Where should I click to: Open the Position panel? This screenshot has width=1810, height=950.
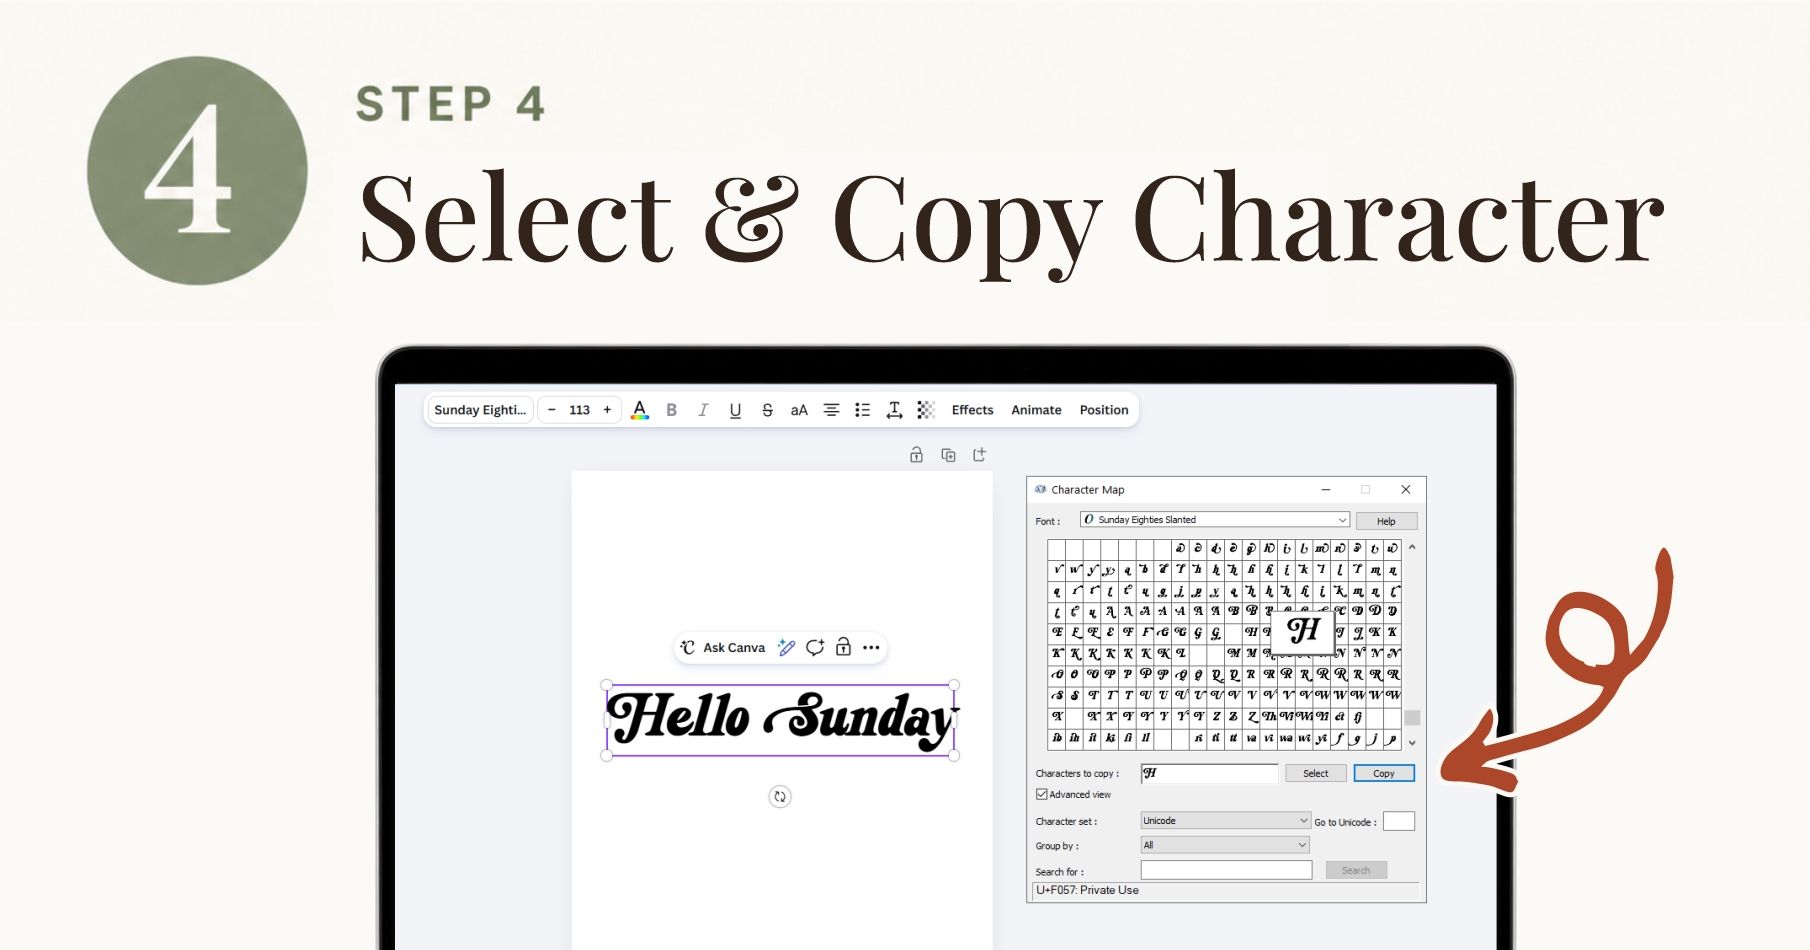click(x=1104, y=410)
